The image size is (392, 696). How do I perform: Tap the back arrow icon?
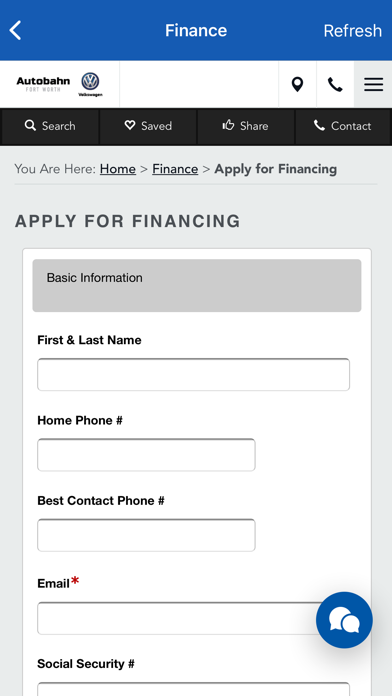click(x=15, y=31)
